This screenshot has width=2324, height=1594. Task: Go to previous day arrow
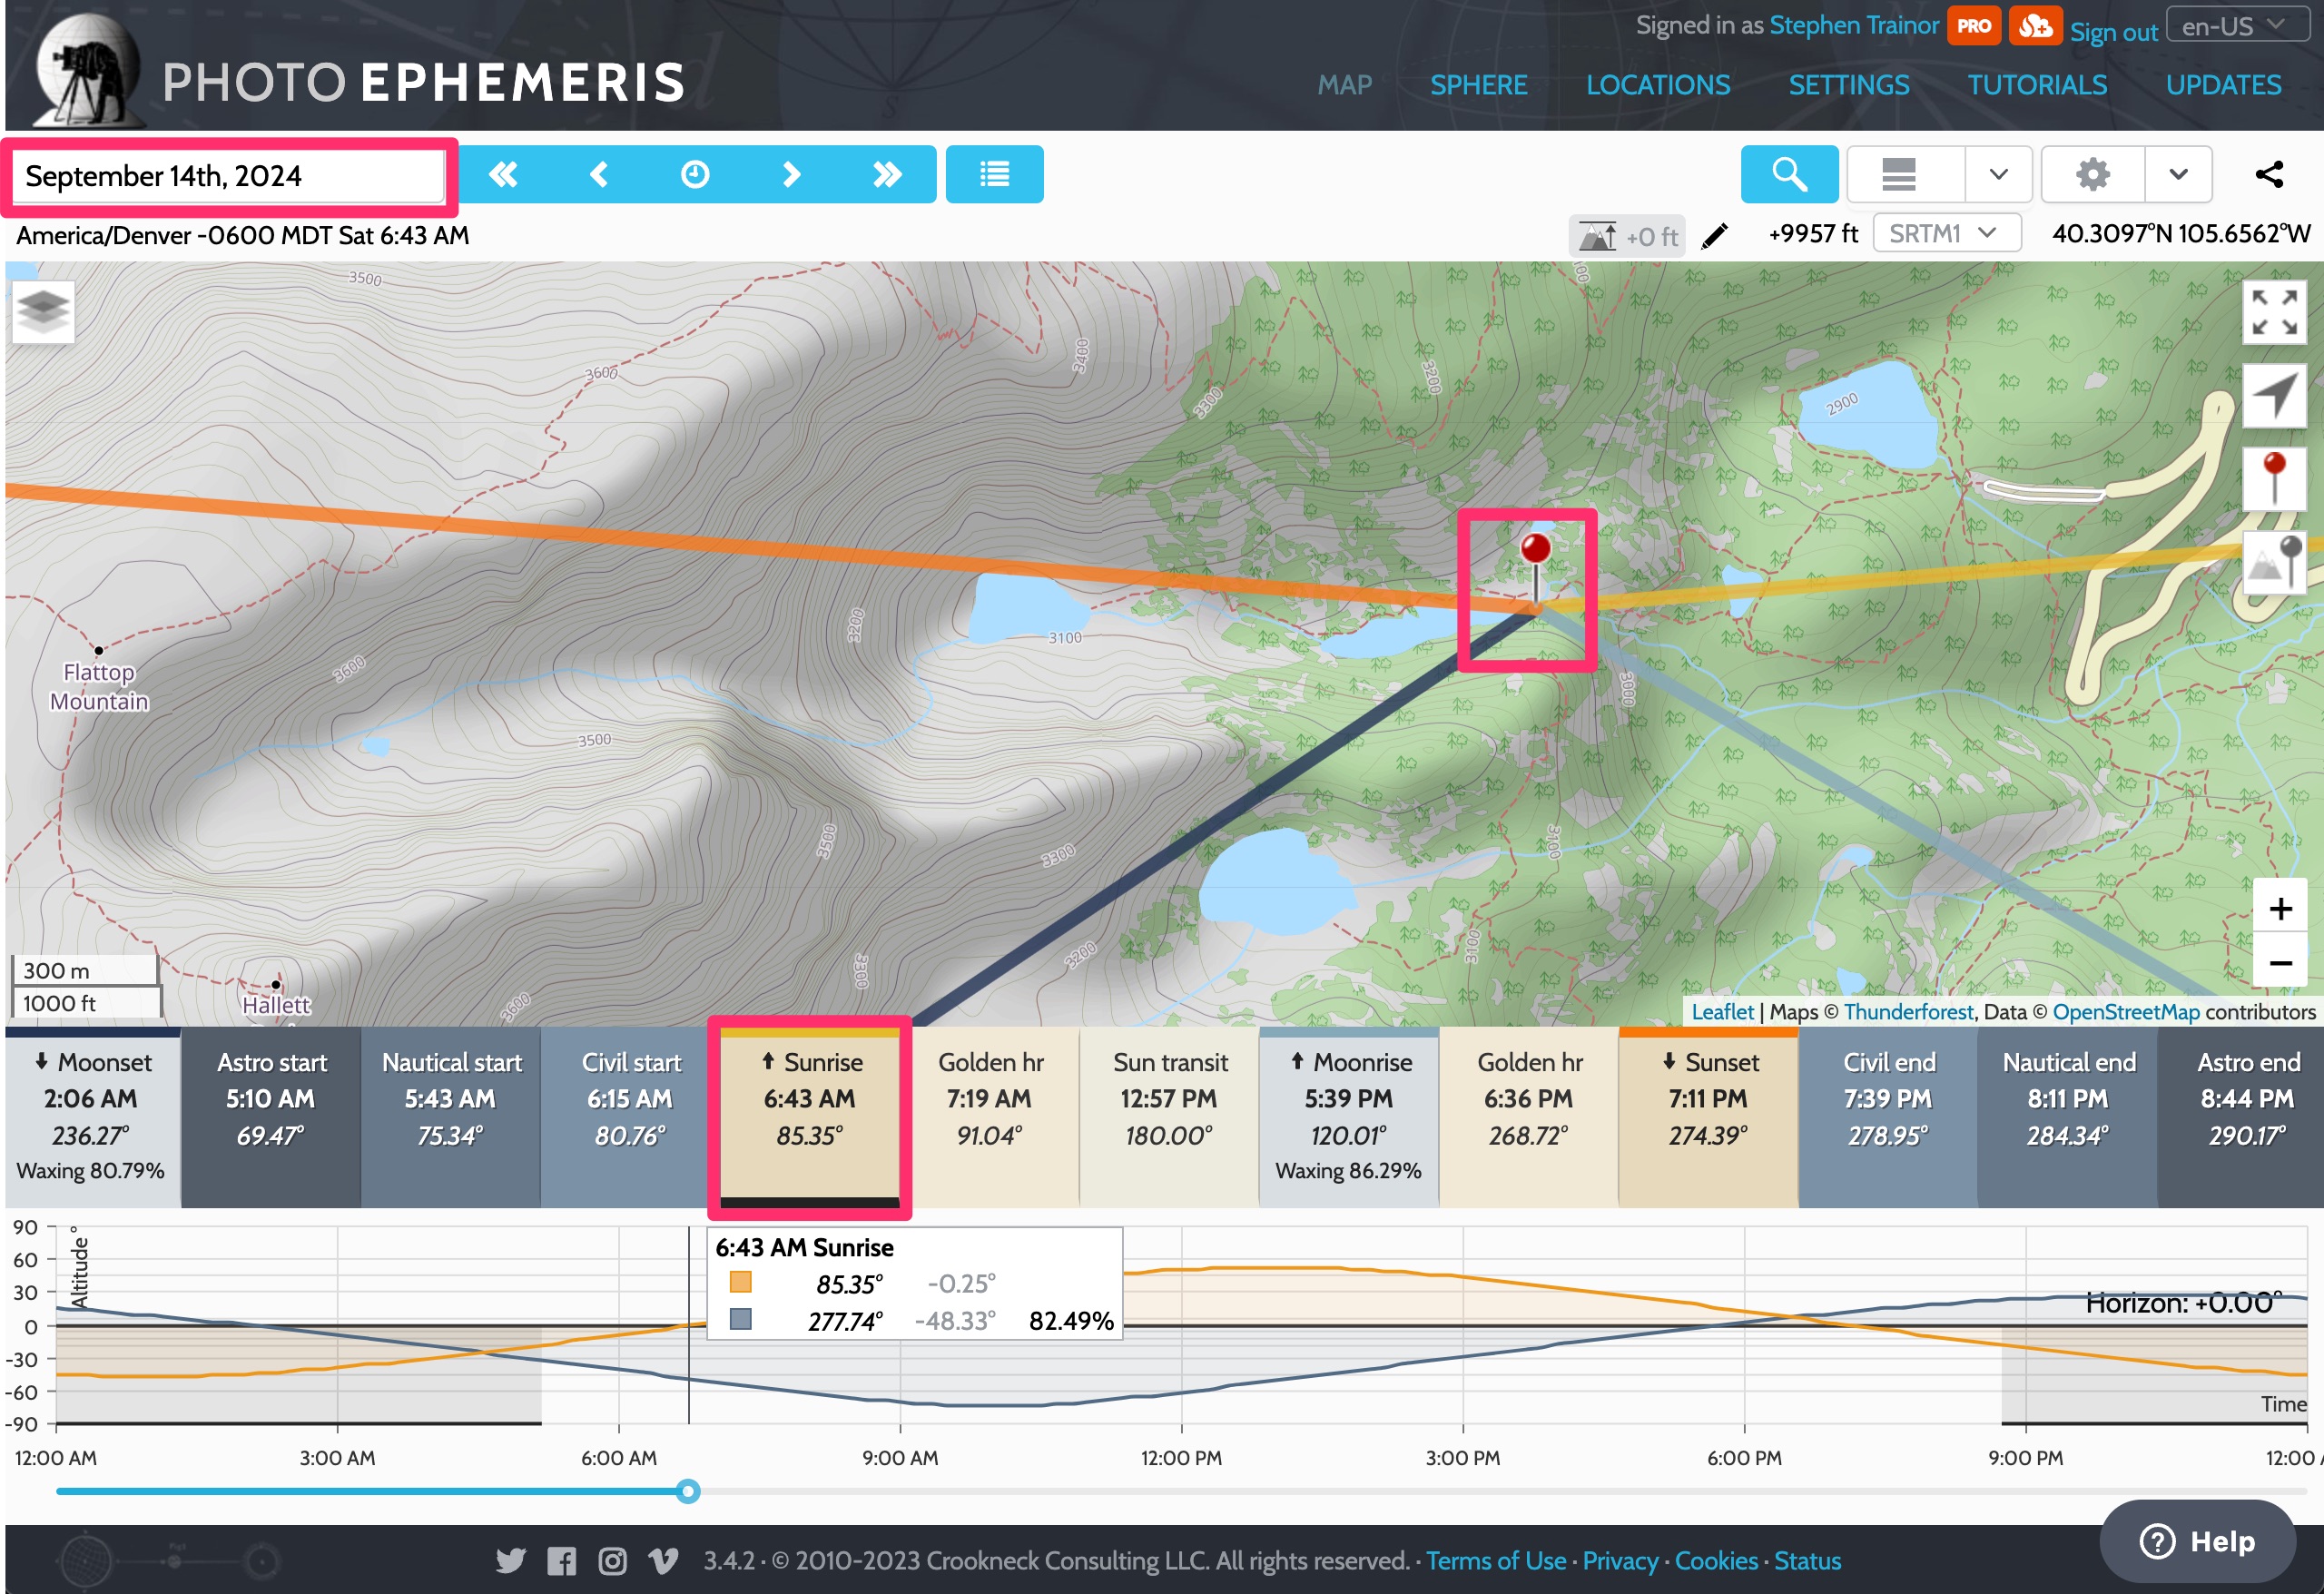pos(599,175)
